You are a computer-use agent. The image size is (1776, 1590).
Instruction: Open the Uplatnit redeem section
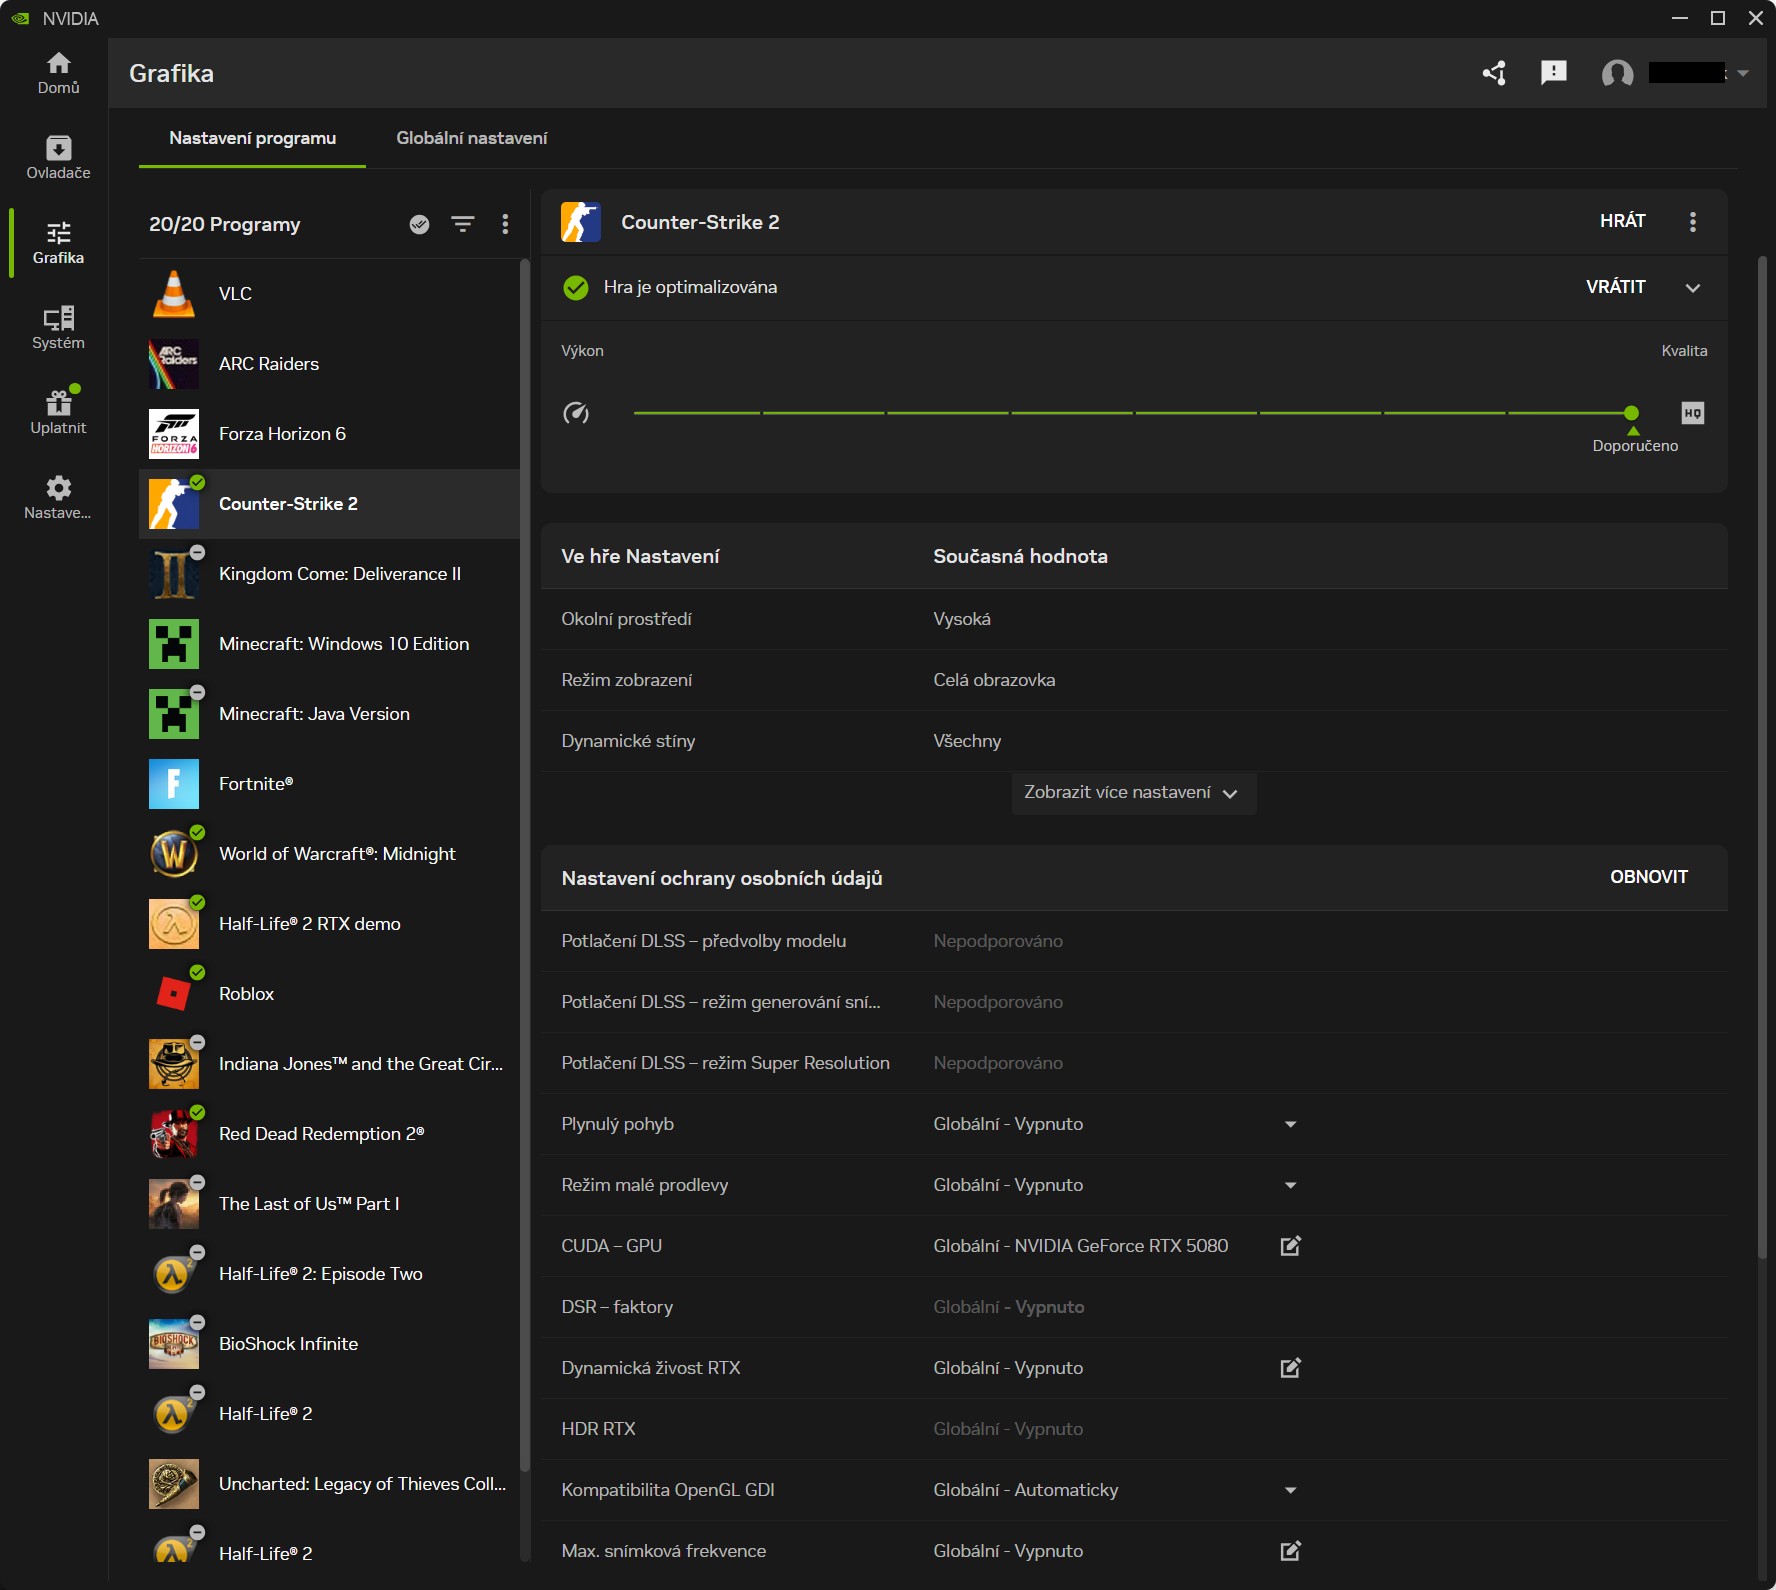pos(58,413)
